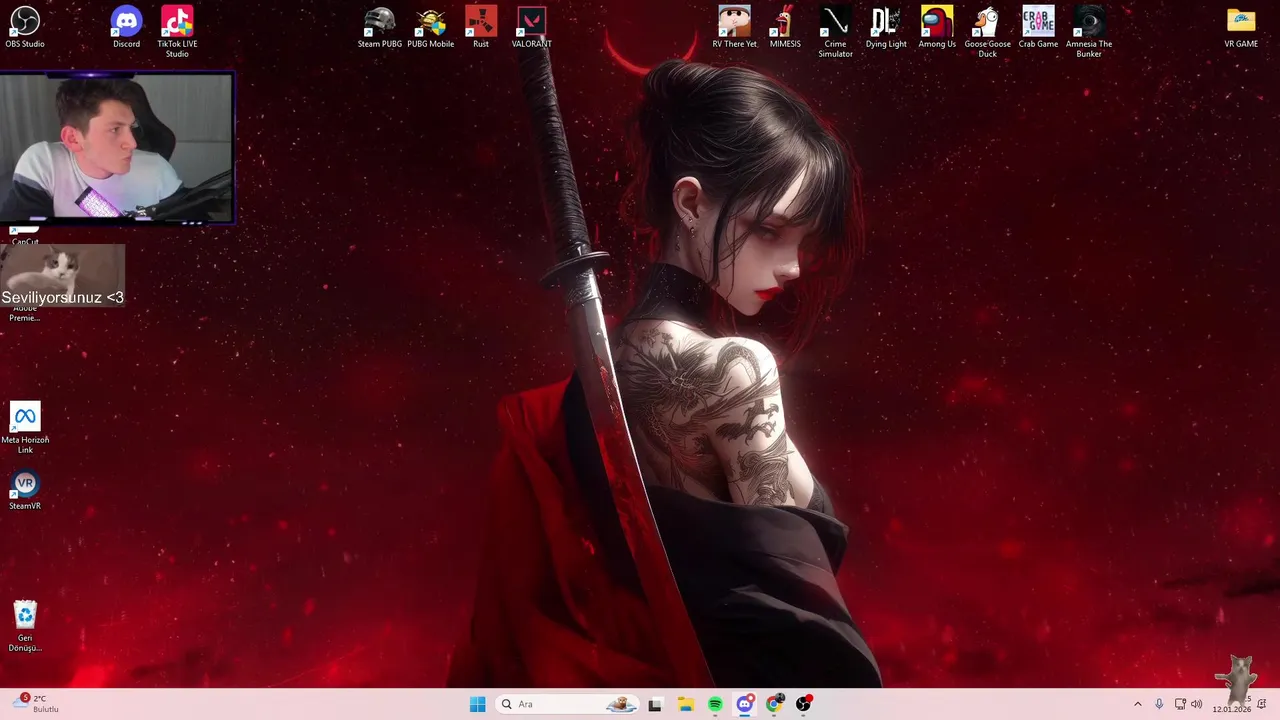Open the weather widget showing 2°C Bulutlu
Screen dimensions: 1280x720
(x=37, y=703)
